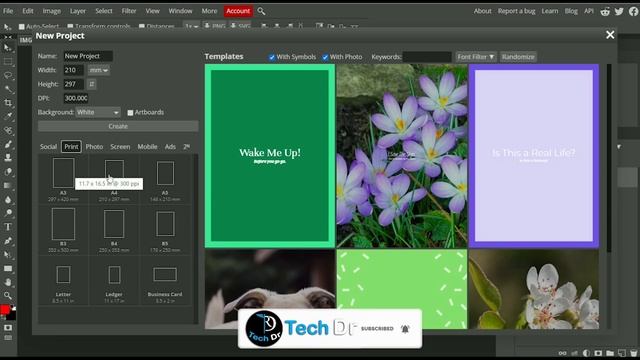The width and height of the screenshot is (640, 360).
Task: Select the Eraser tool
Action: click(8, 172)
